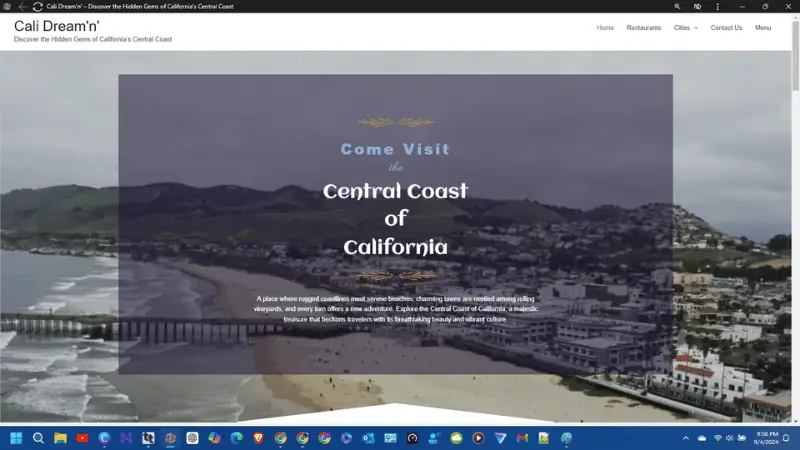Screen dimensions: 800x450
Task: Open the Wi-Fi network tray icon
Action: coord(717,438)
